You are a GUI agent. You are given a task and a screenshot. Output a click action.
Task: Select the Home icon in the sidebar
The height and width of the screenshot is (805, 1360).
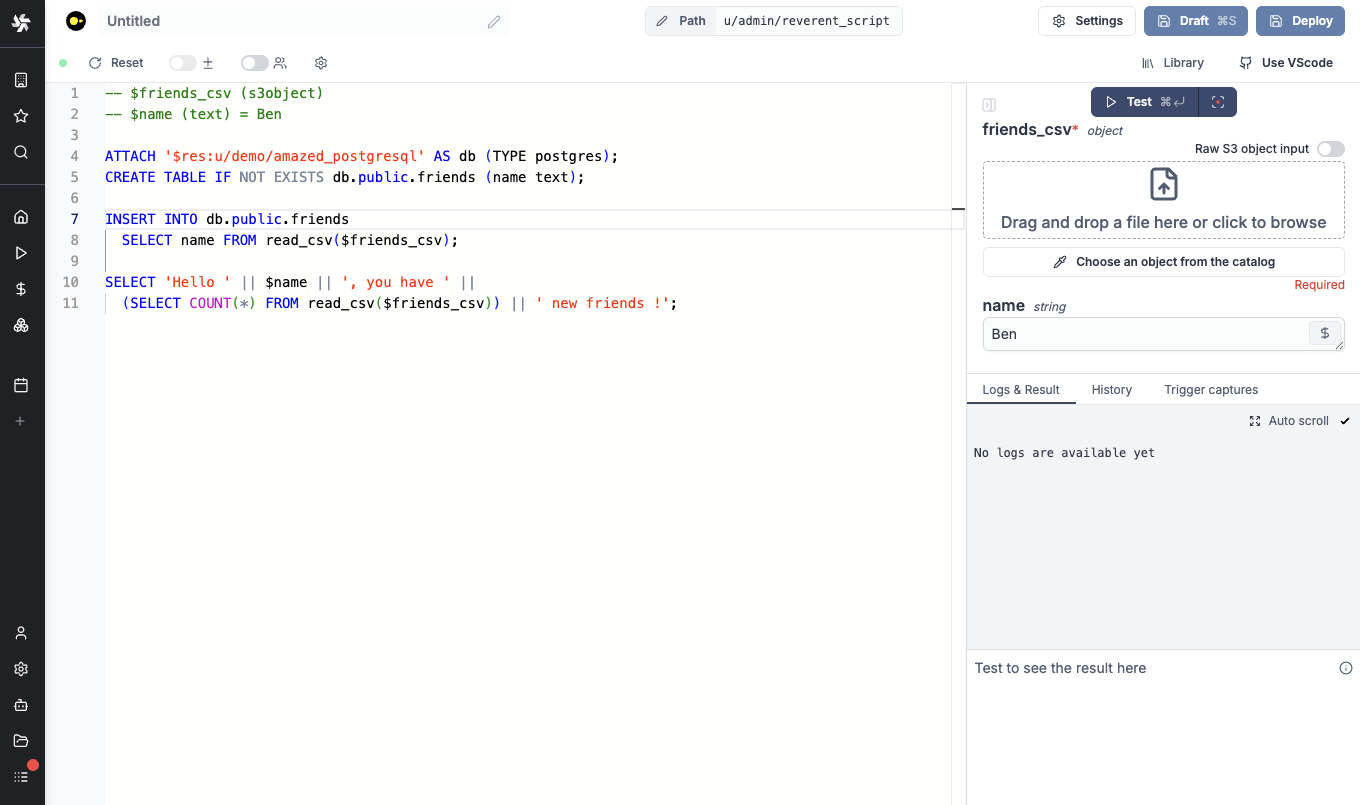[21, 216]
